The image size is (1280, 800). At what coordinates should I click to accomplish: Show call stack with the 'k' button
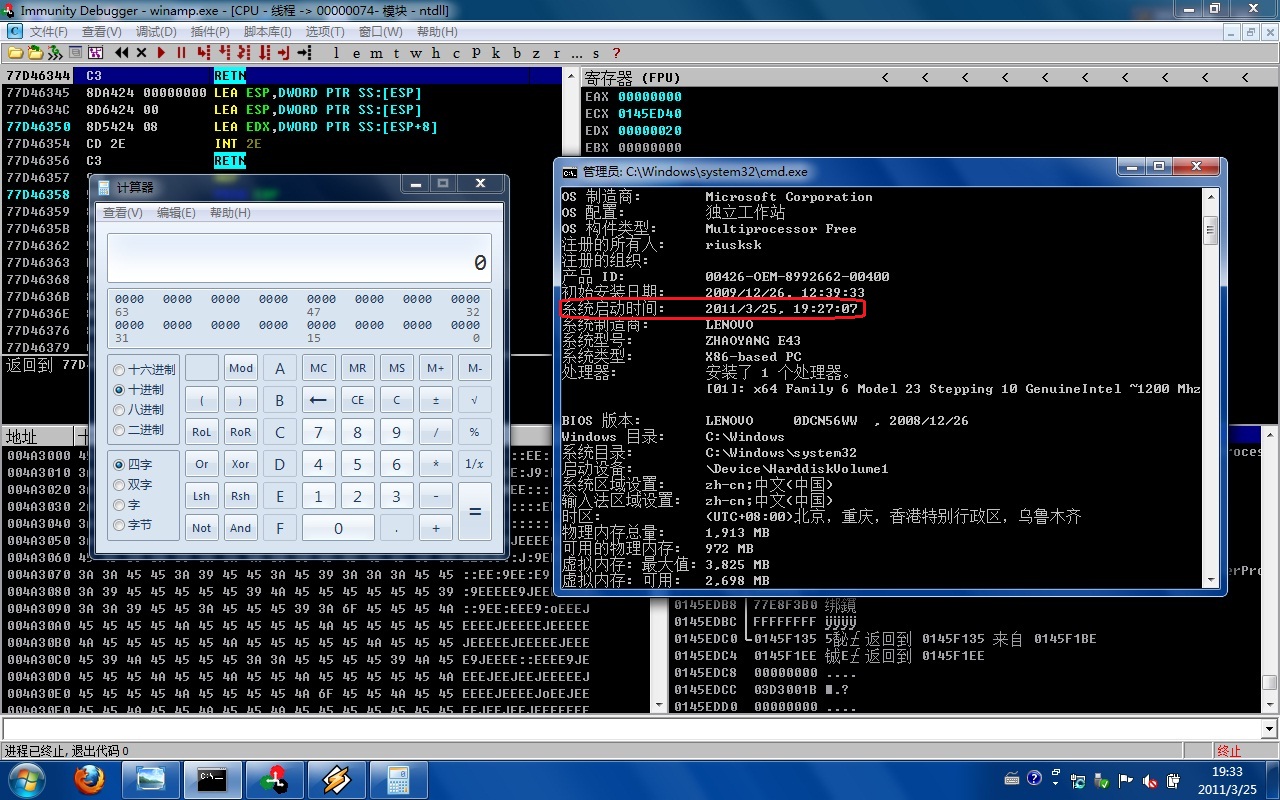pyautogui.click(x=496, y=53)
